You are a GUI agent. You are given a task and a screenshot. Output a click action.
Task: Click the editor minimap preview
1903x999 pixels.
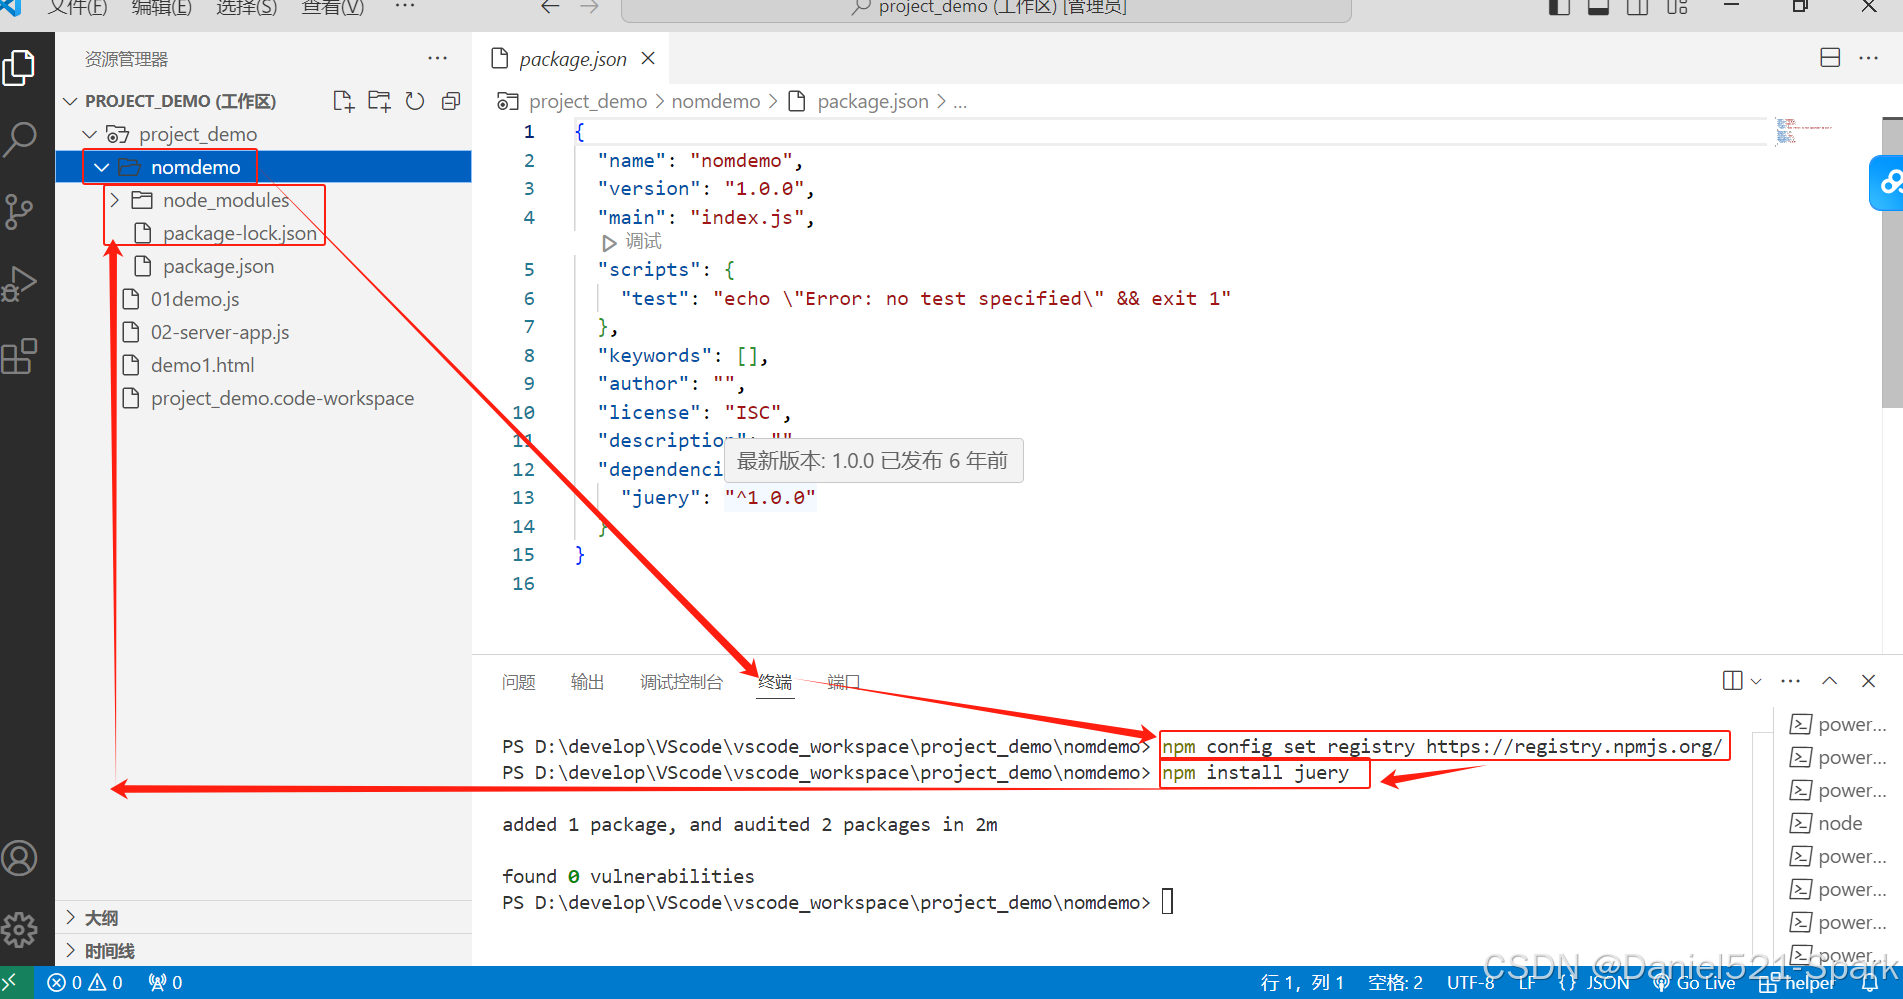click(x=1805, y=132)
